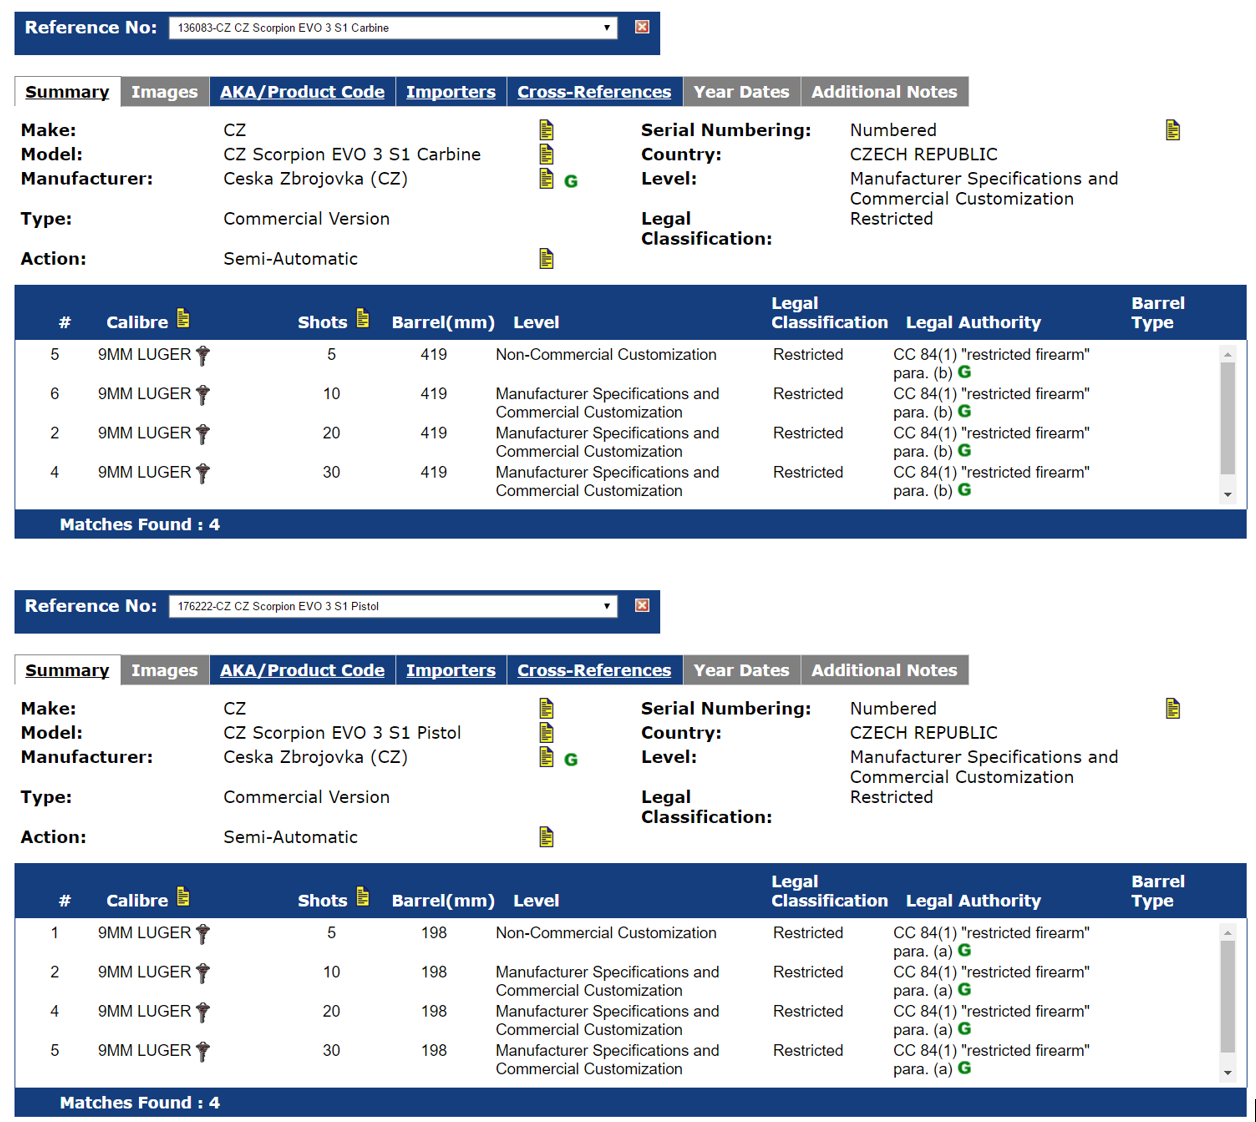Switch to Images tab in Carbine record
The height and width of the screenshot is (1122, 1256).
pyautogui.click(x=164, y=92)
